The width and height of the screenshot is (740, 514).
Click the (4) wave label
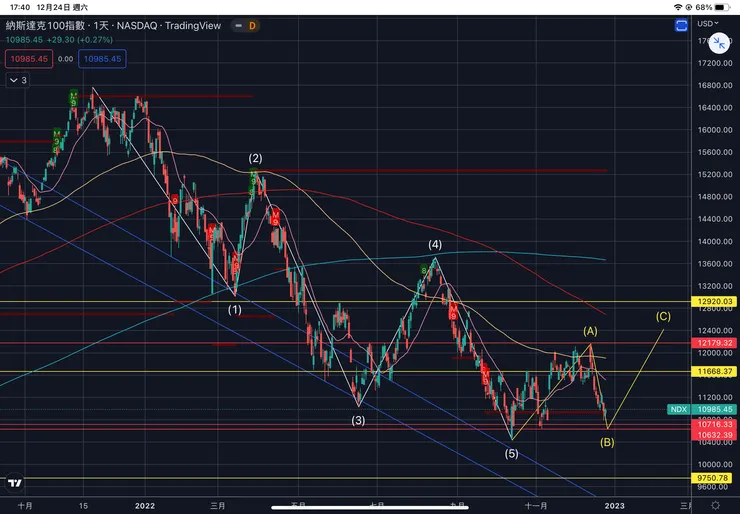[x=435, y=244]
